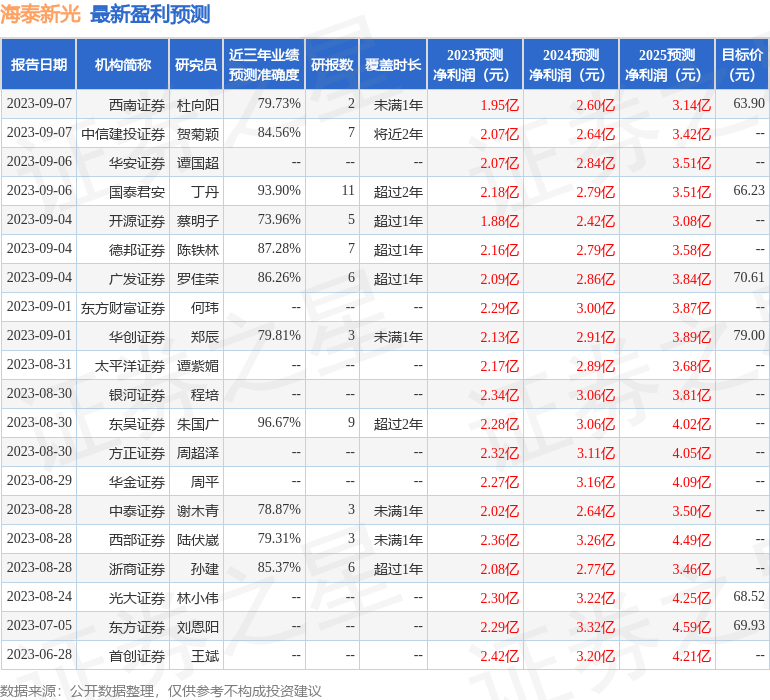Click the 2024预测净利润 column header
The height and width of the screenshot is (700, 770).
[x=571, y=64]
